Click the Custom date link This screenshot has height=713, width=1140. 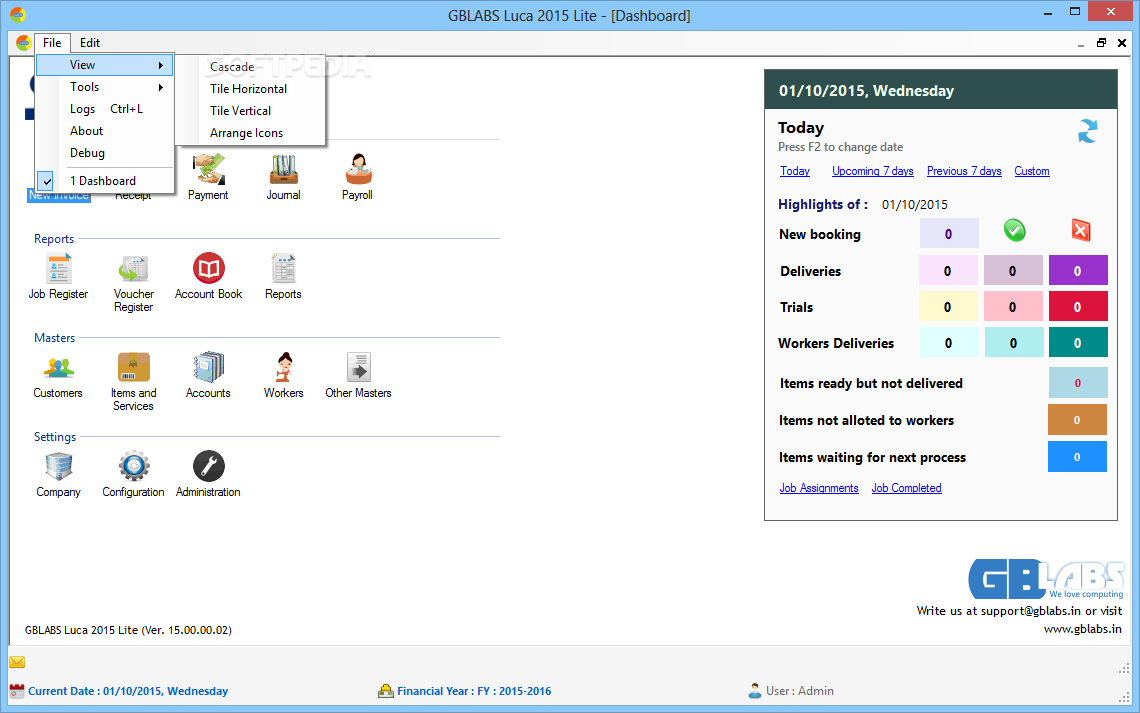pyautogui.click(x=1032, y=171)
